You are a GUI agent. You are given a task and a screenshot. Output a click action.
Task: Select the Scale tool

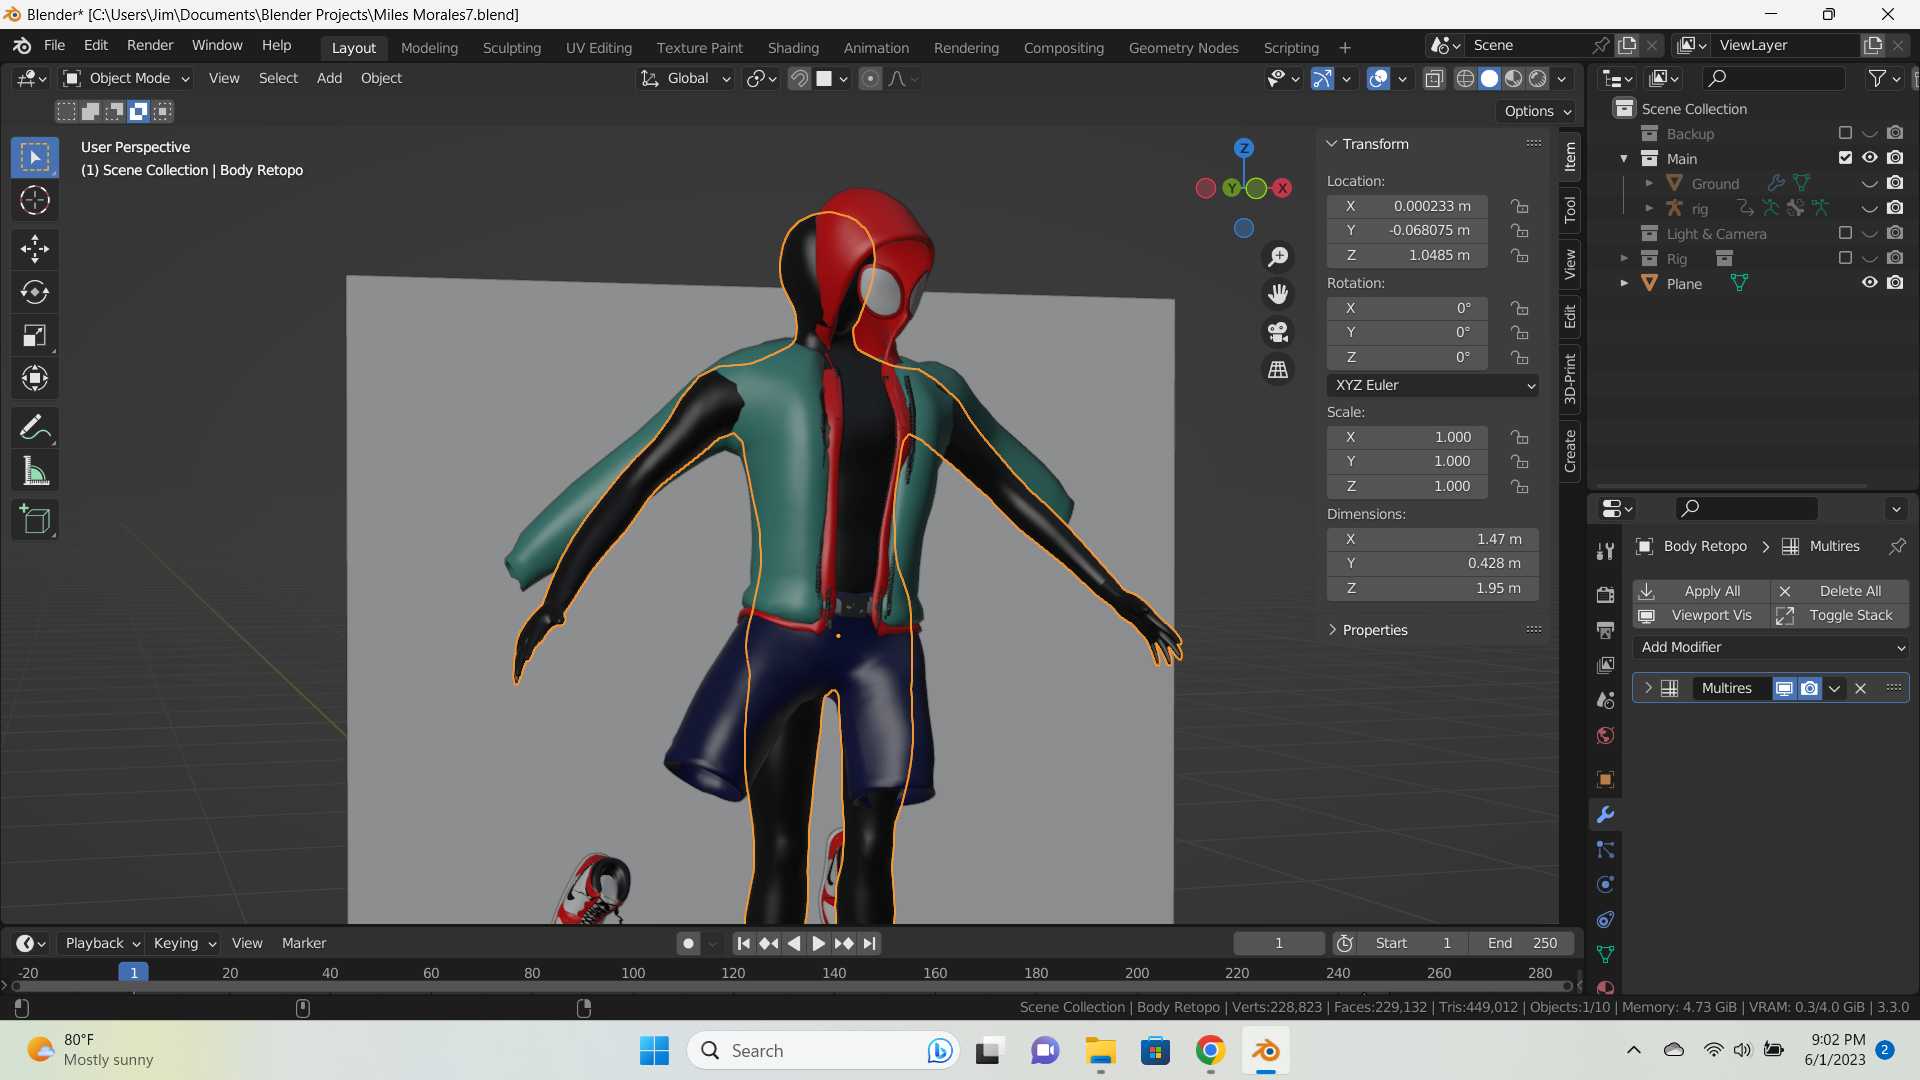pyautogui.click(x=35, y=336)
